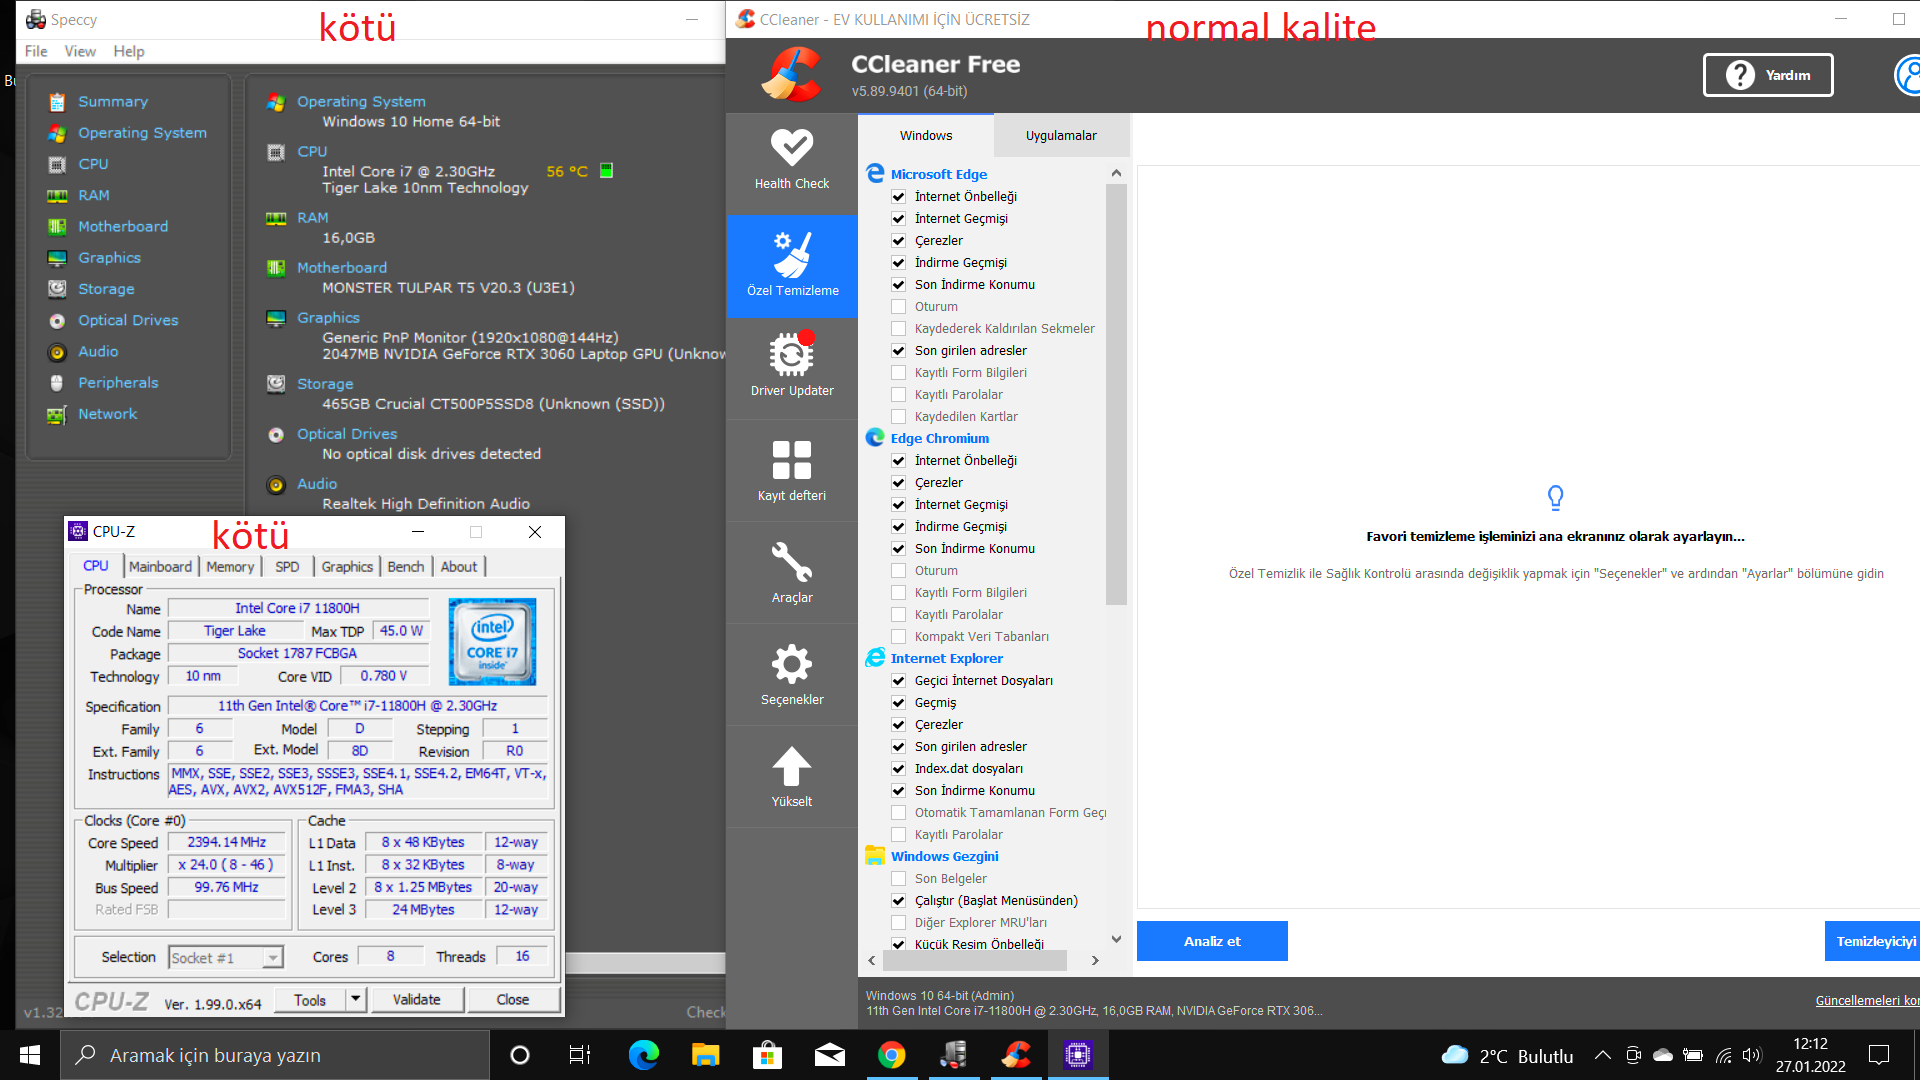Screen dimensions: 1920x1080
Task: Open the CPU-Z Socket selection dropdown
Action: (x=272, y=958)
